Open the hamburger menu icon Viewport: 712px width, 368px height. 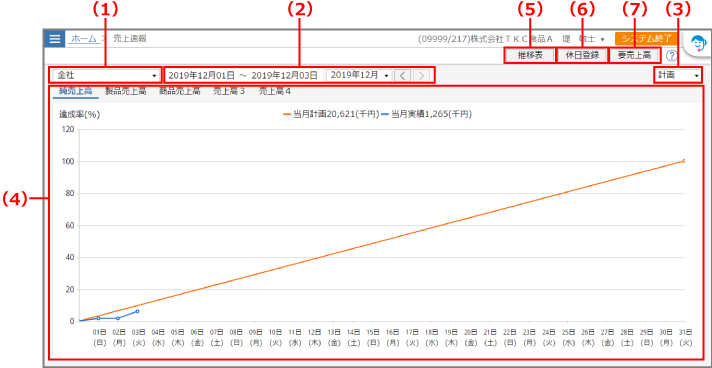coord(54,39)
